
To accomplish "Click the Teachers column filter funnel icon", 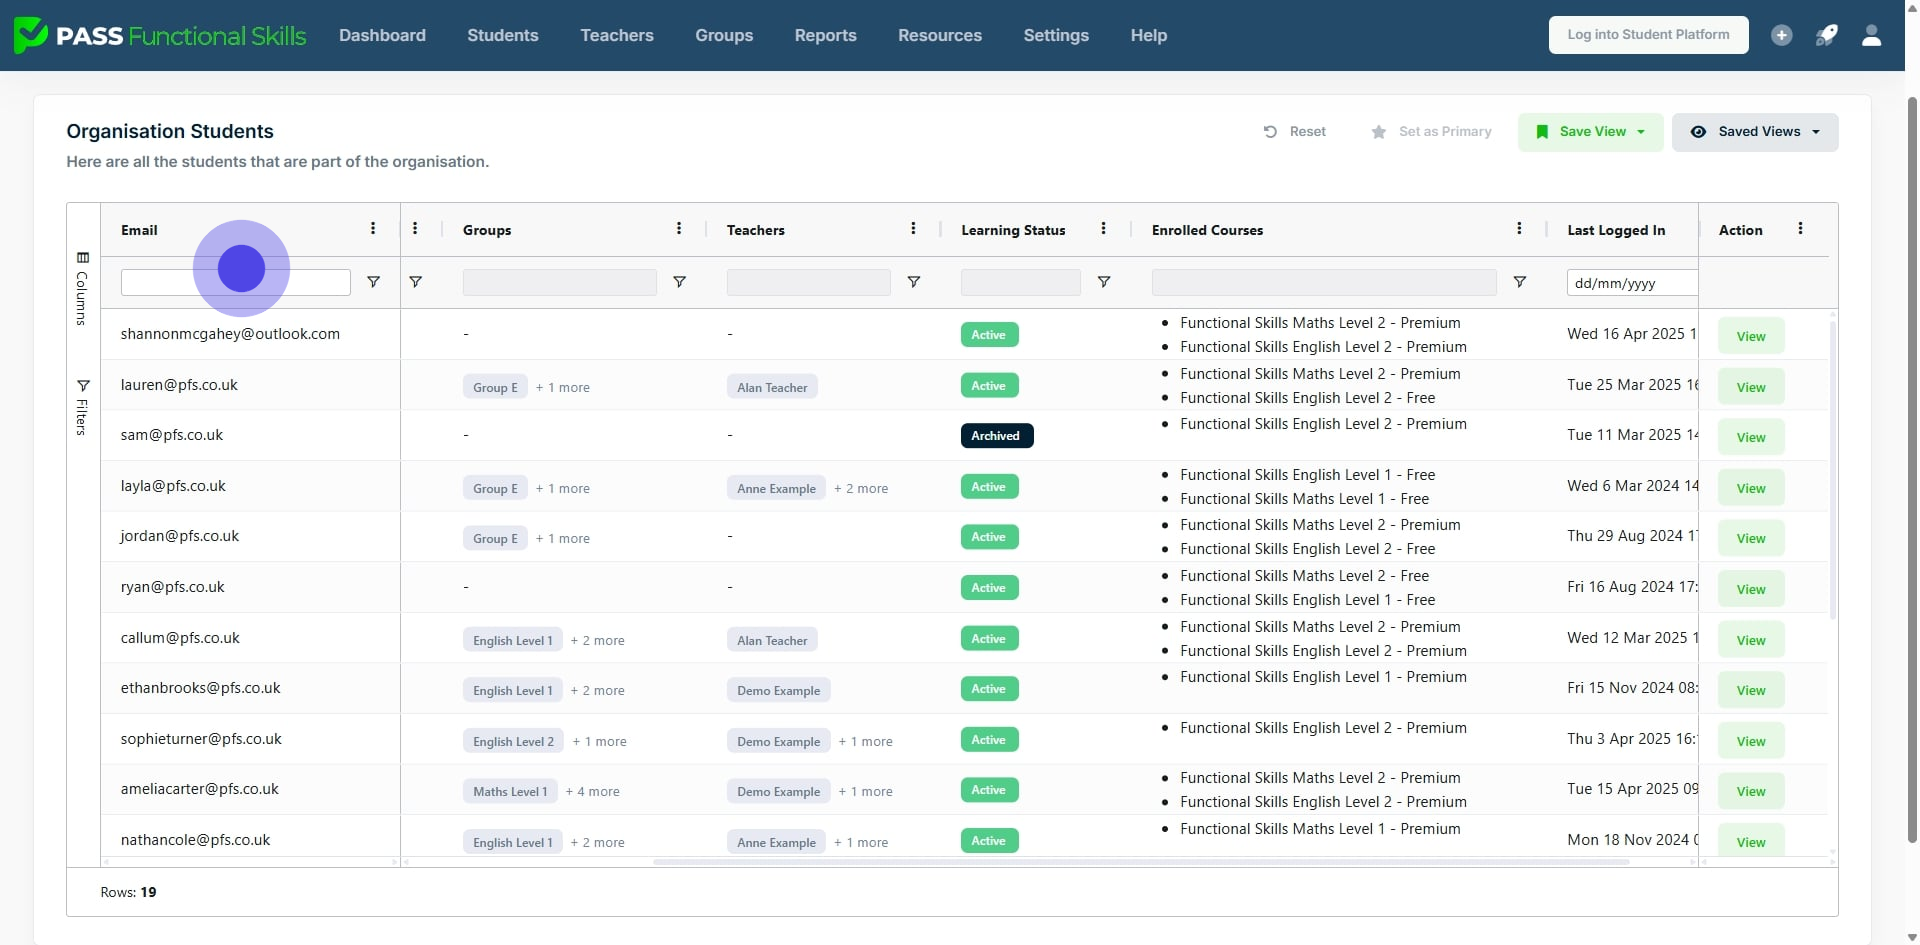I will 913,282.
